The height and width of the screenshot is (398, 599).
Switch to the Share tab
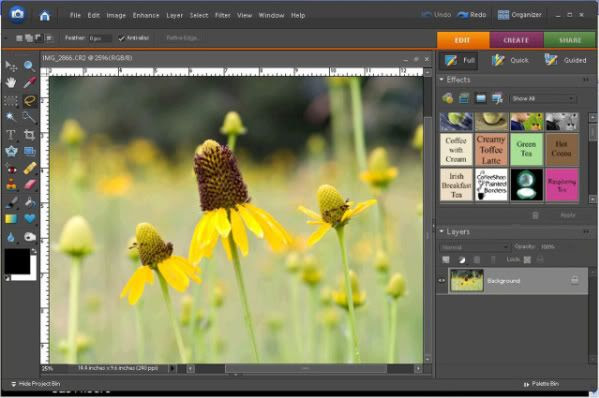pyautogui.click(x=570, y=40)
